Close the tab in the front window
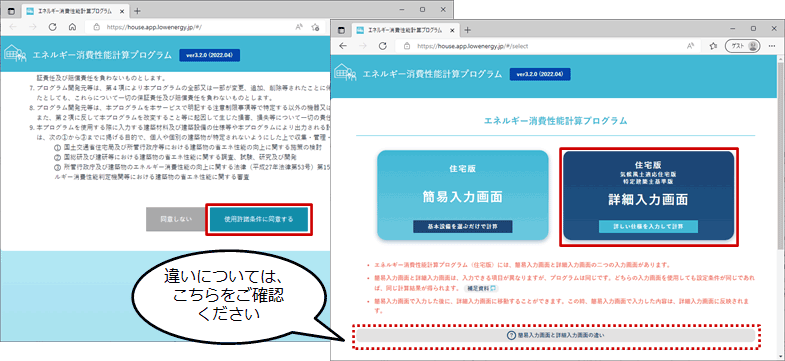The image size is (785, 361). pos(453,30)
